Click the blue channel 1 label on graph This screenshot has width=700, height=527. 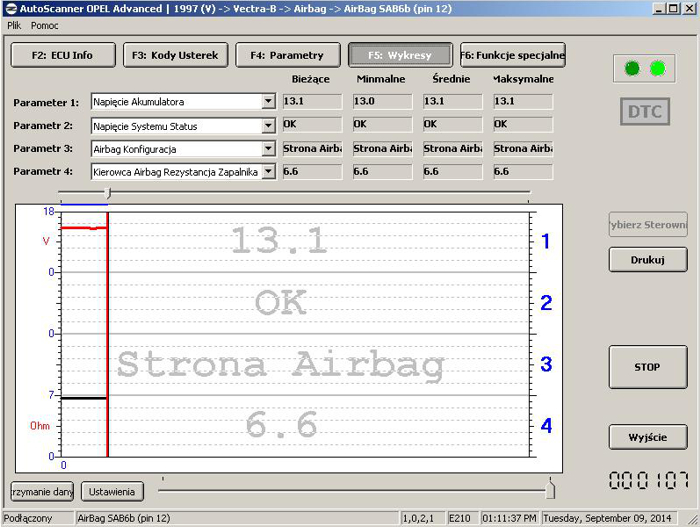click(545, 241)
